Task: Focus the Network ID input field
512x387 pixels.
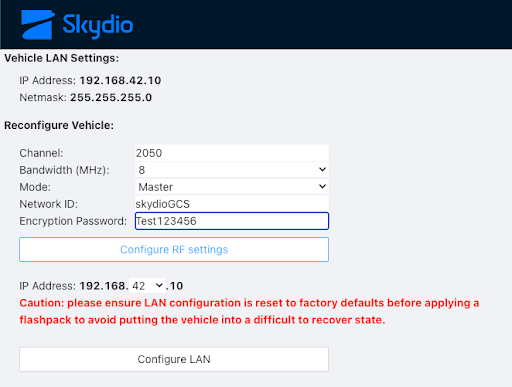Action: 232,204
